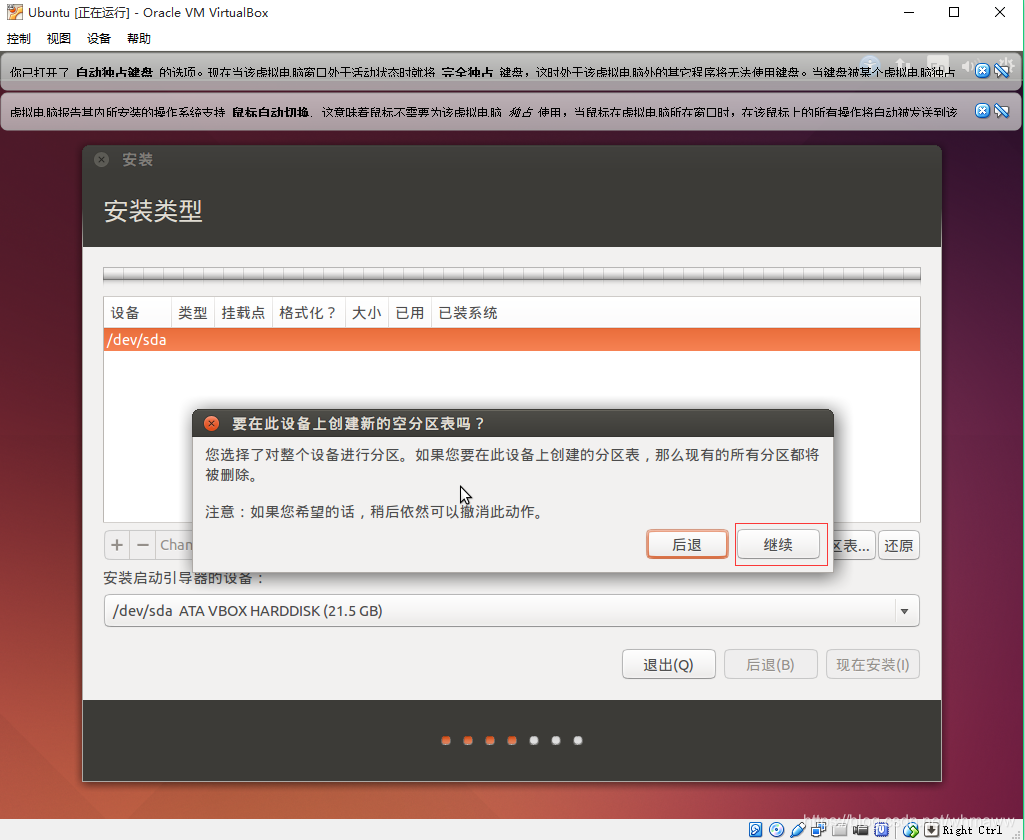Click the network adapters icon in status bar

pyautogui.click(x=818, y=830)
